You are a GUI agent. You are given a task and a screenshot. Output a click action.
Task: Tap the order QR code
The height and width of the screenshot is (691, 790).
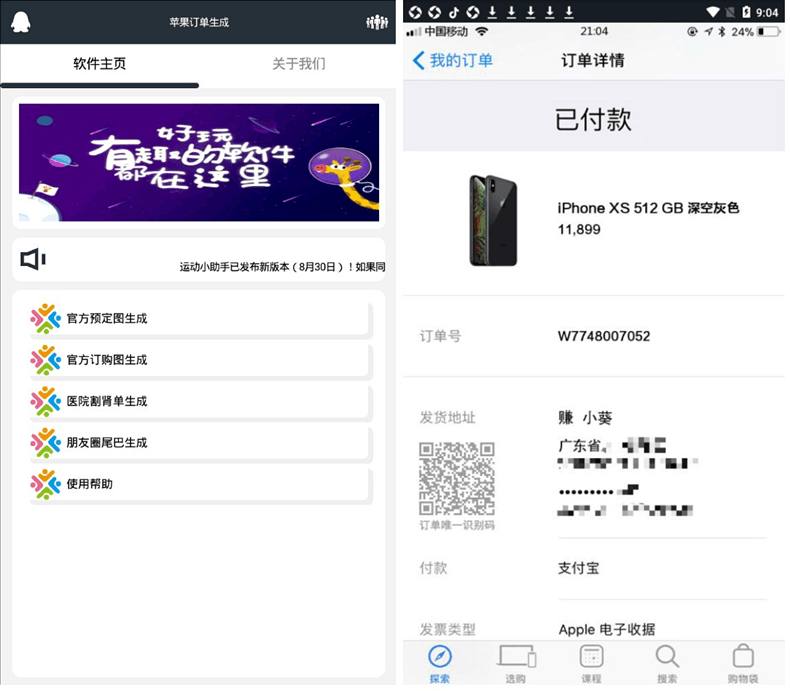point(456,478)
